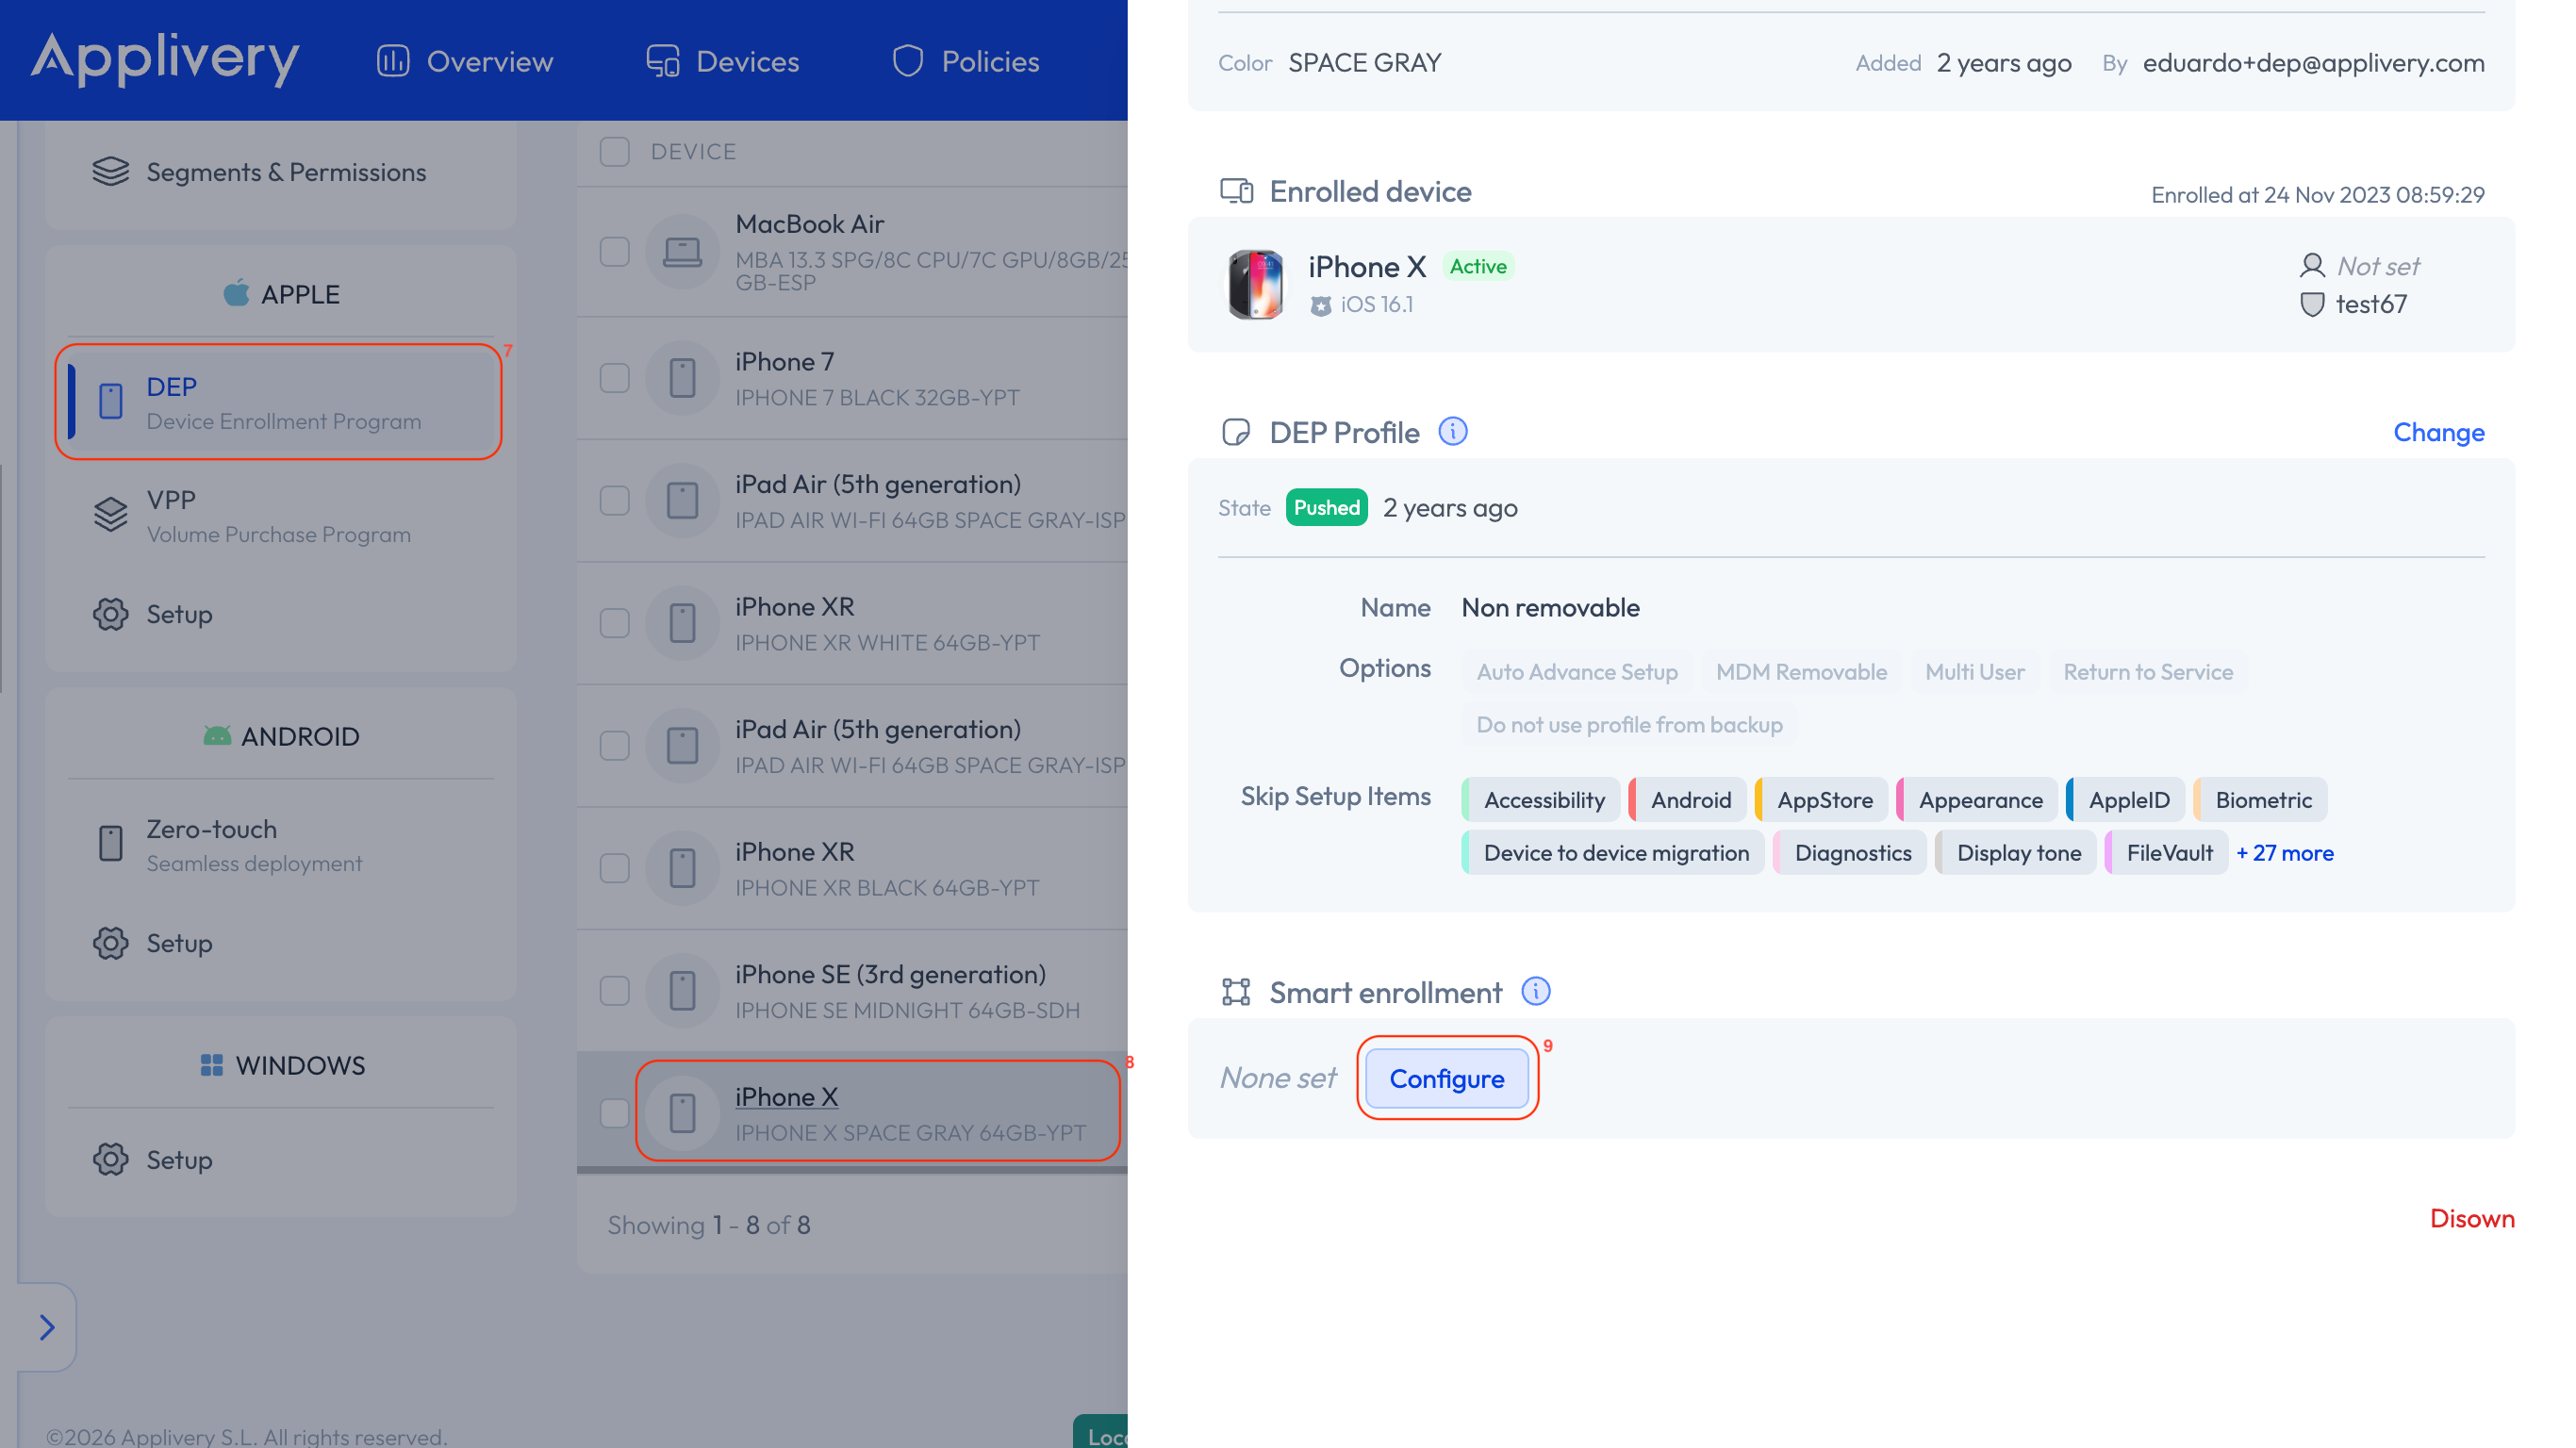Select the VPP Volume Purchase Program icon
2576x1448 pixels.
click(110, 514)
